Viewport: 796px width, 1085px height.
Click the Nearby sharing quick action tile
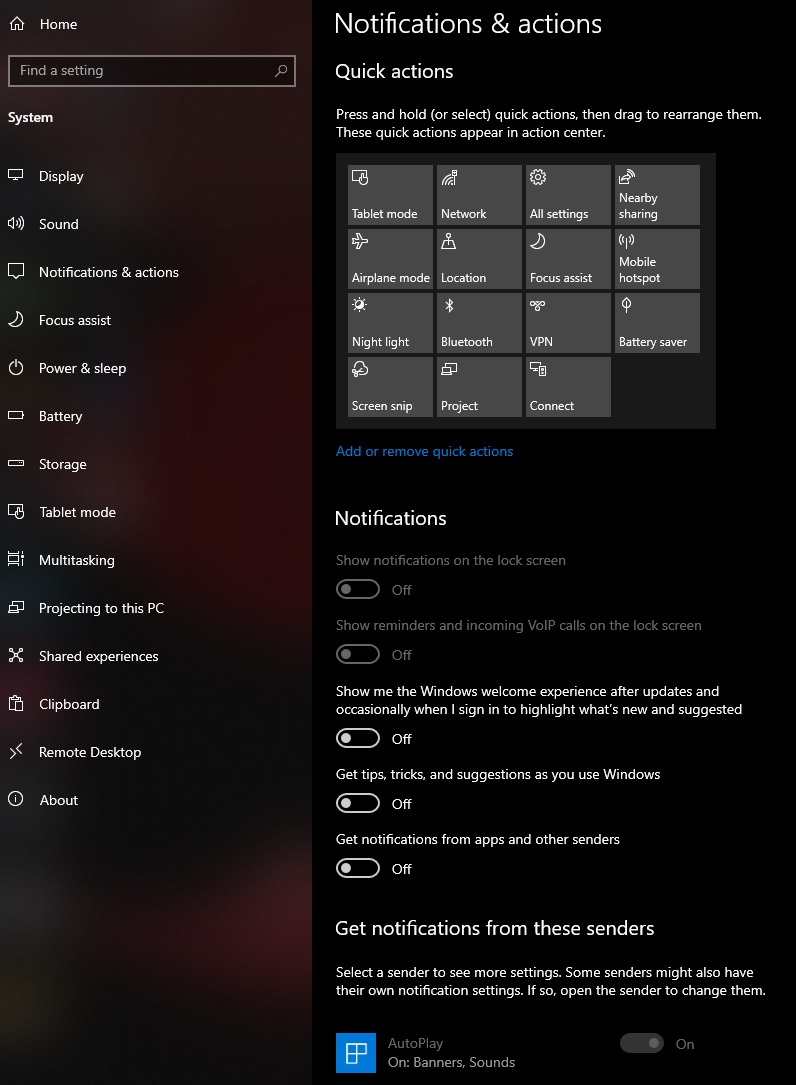(x=657, y=194)
